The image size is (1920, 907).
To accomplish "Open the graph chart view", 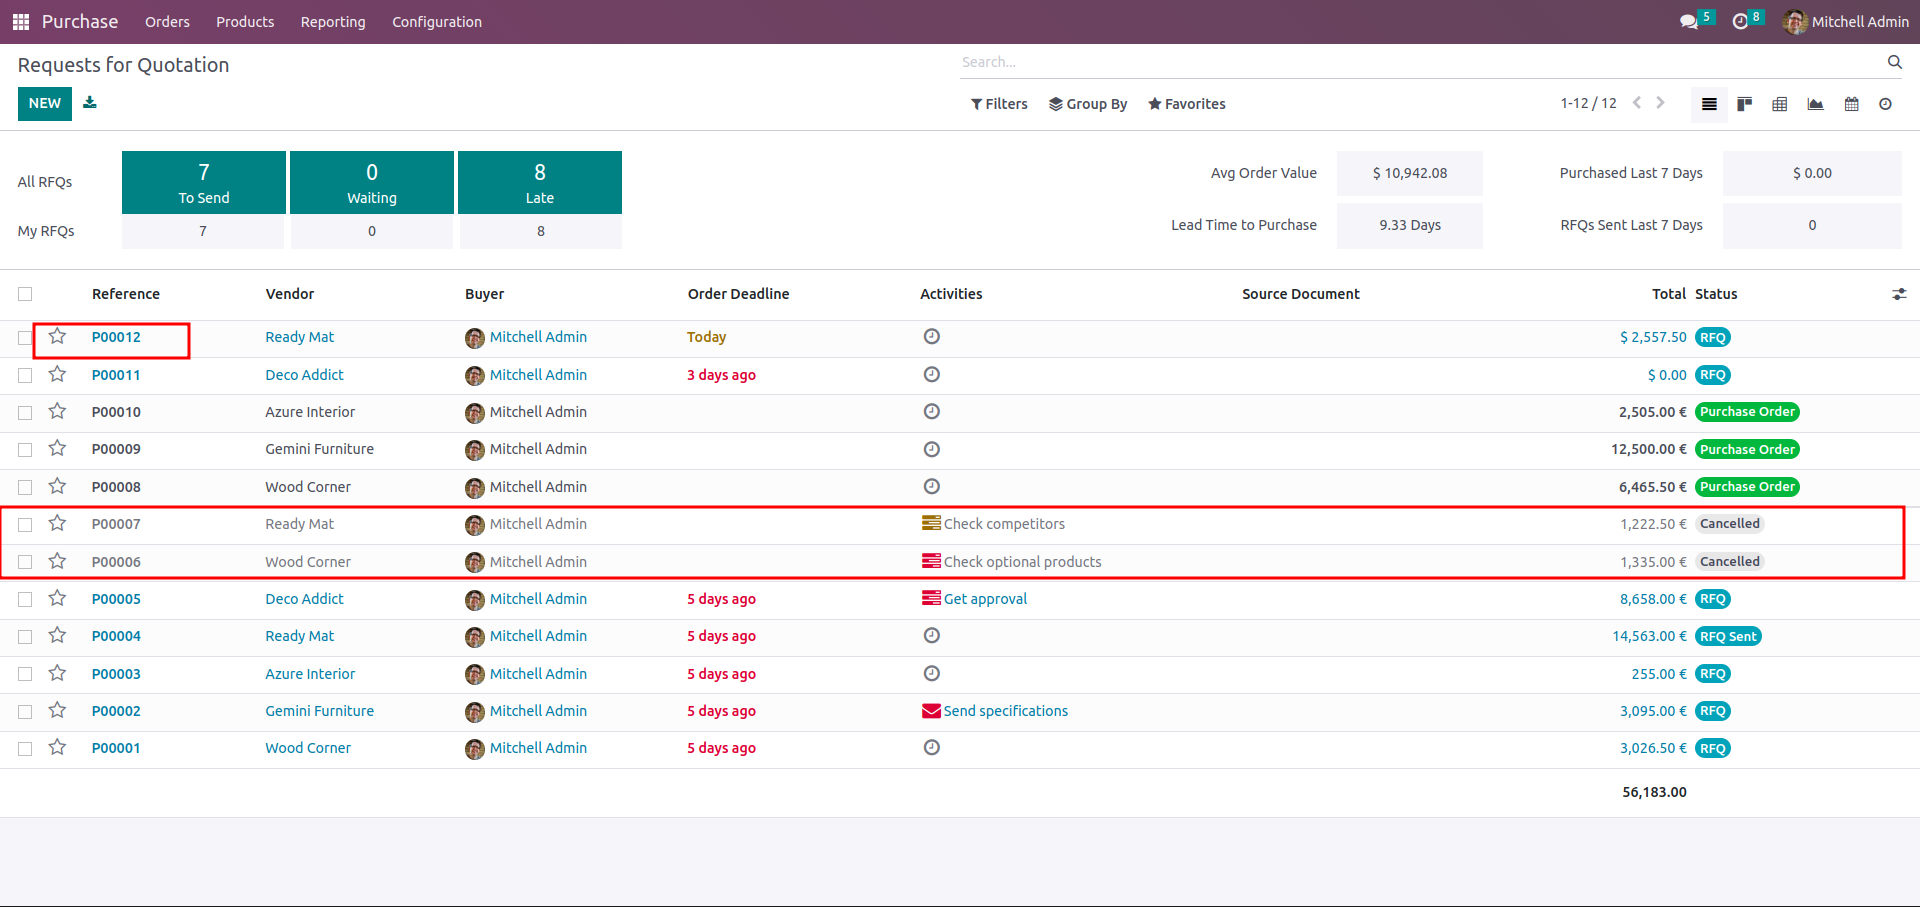I will click(x=1815, y=104).
